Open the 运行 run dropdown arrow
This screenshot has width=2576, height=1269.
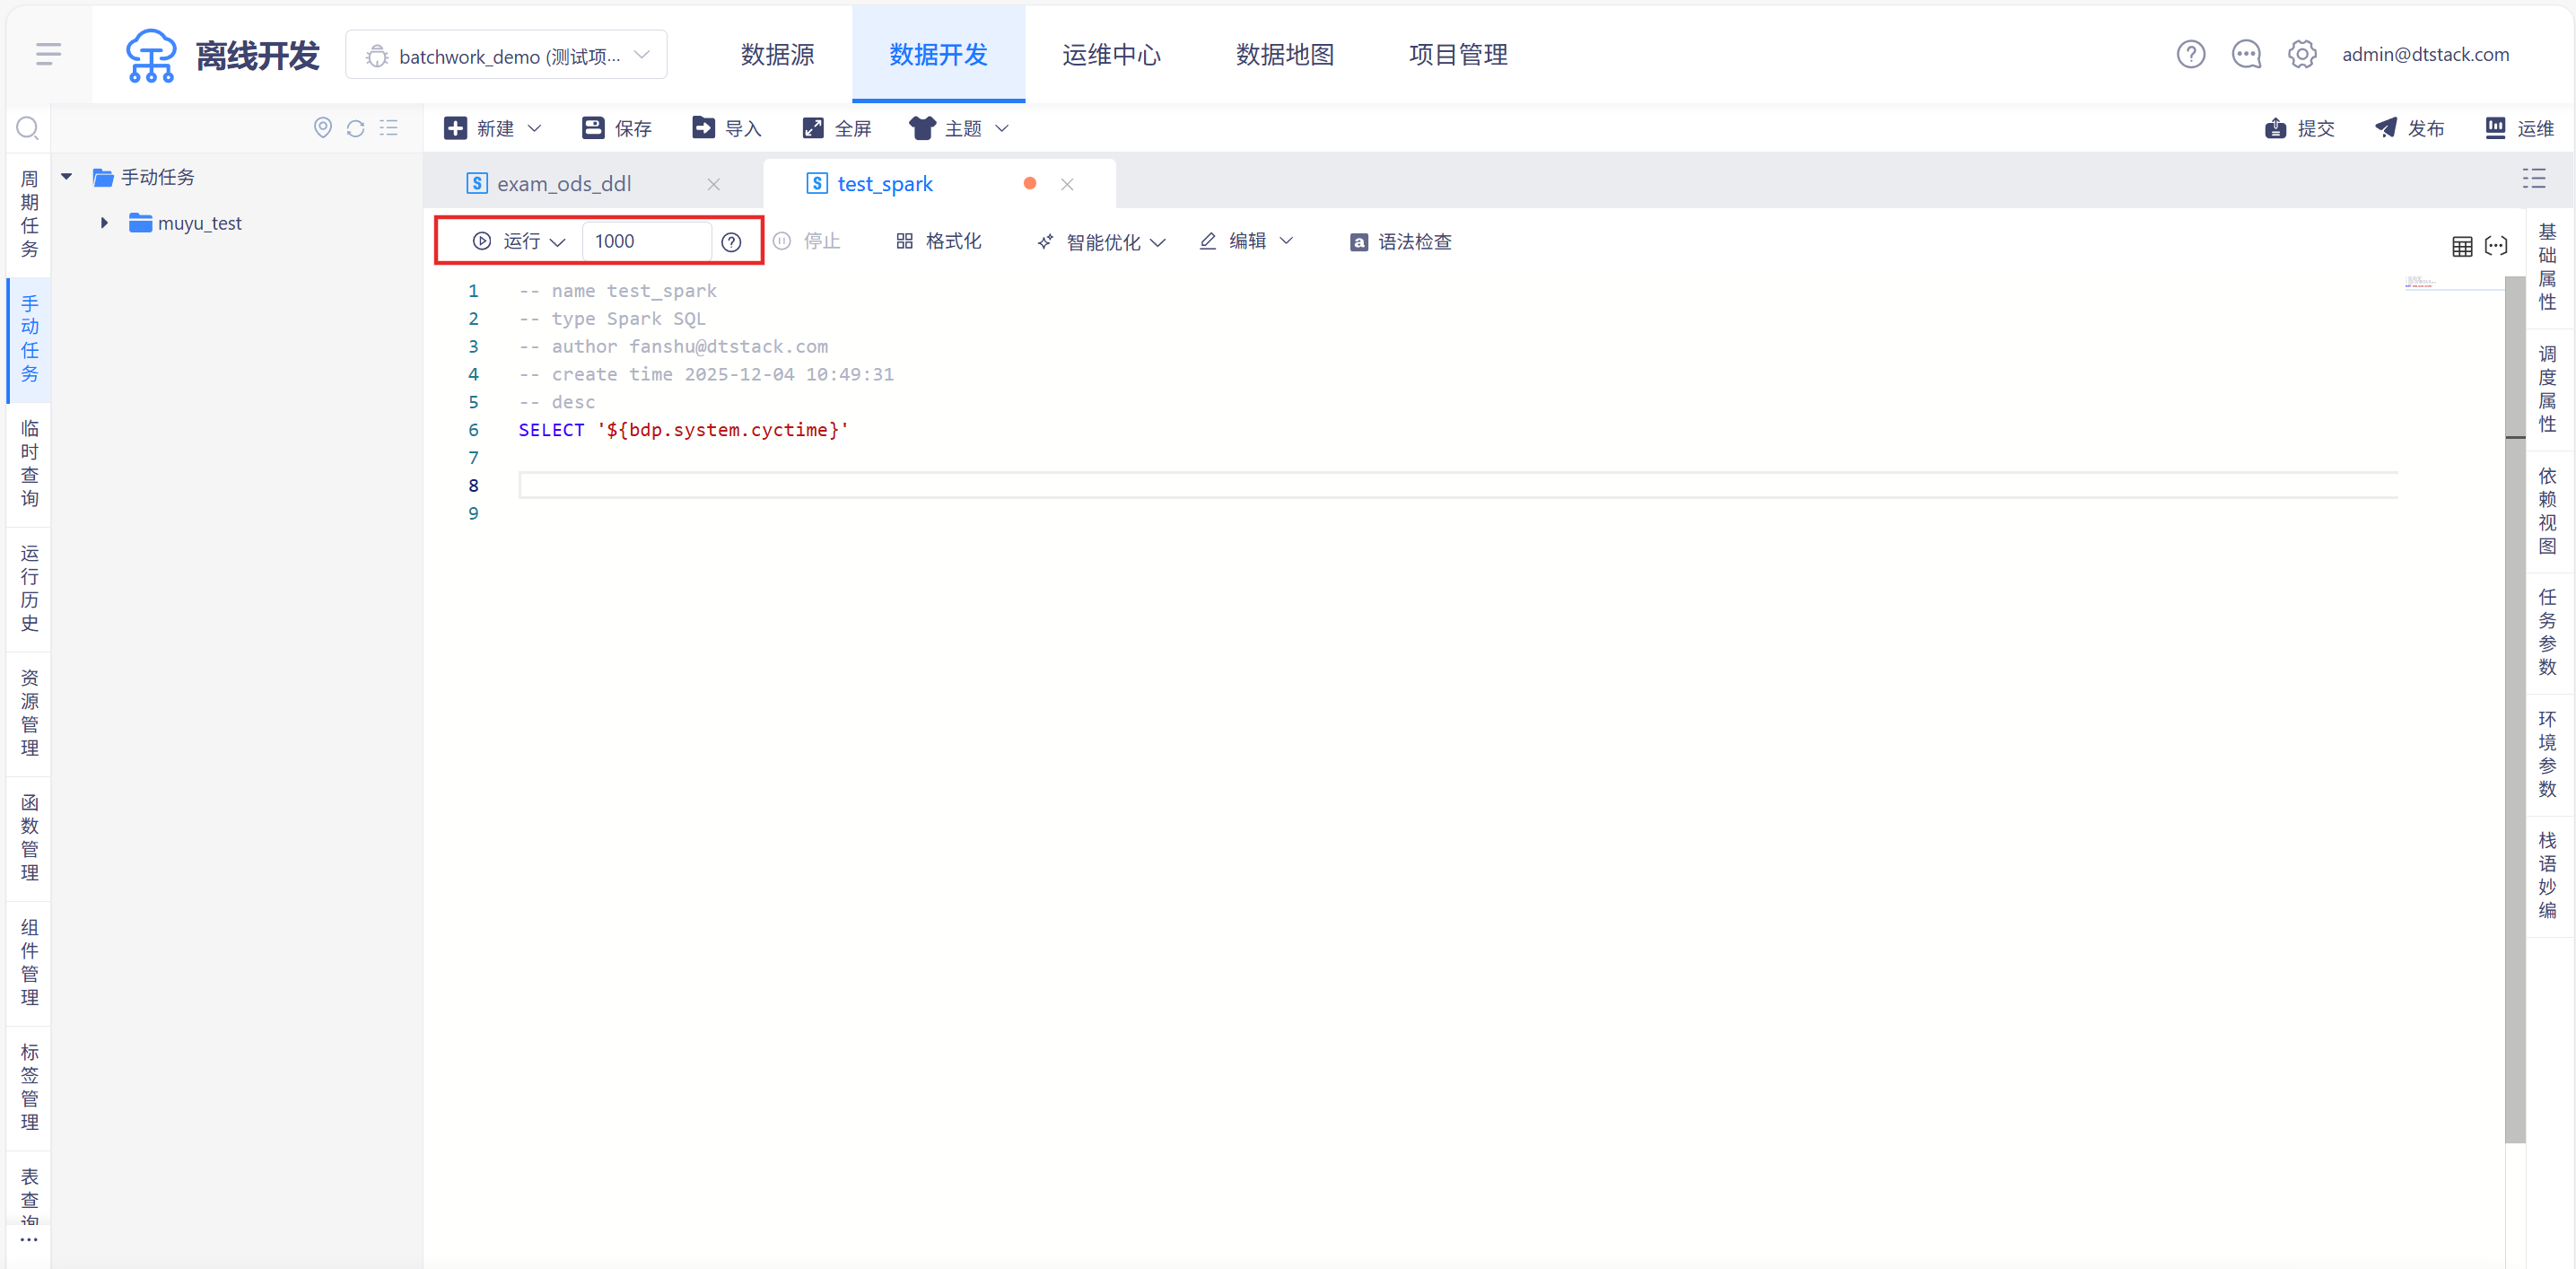click(558, 242)
